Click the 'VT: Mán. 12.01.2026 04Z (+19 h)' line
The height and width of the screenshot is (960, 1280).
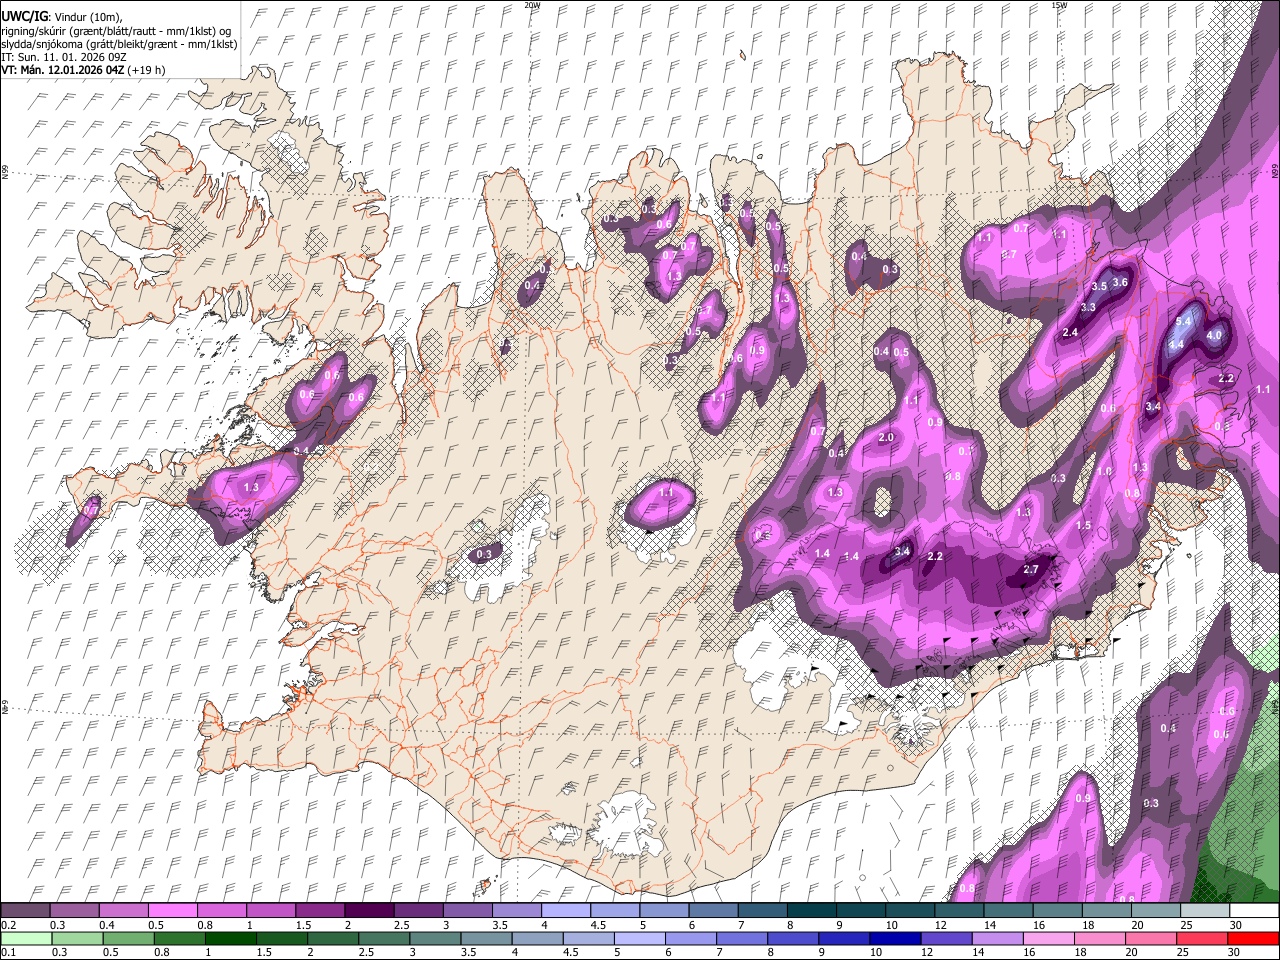coord(84,70)
